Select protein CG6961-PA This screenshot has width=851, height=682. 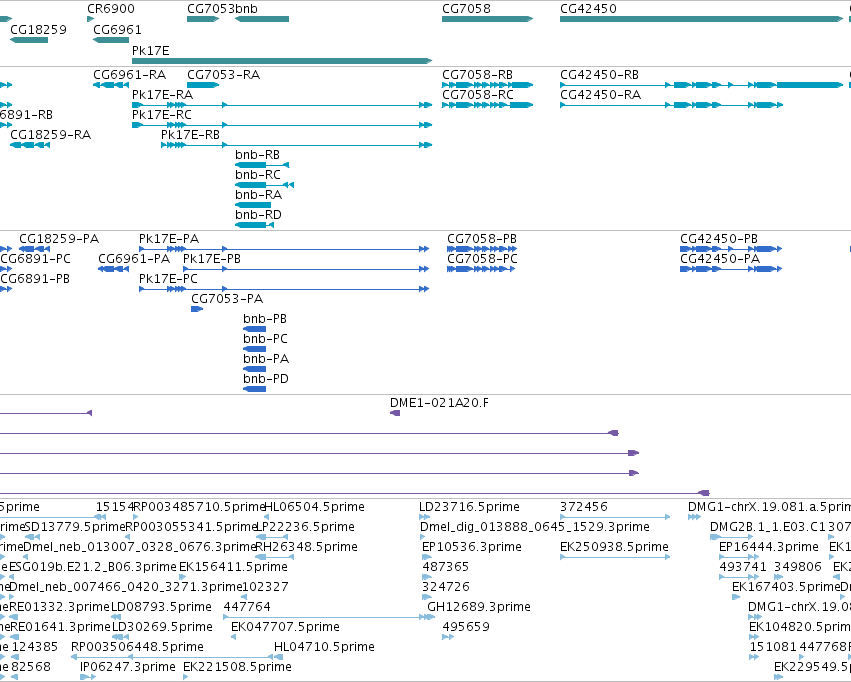pyautogui.click(x=113, y=269)
